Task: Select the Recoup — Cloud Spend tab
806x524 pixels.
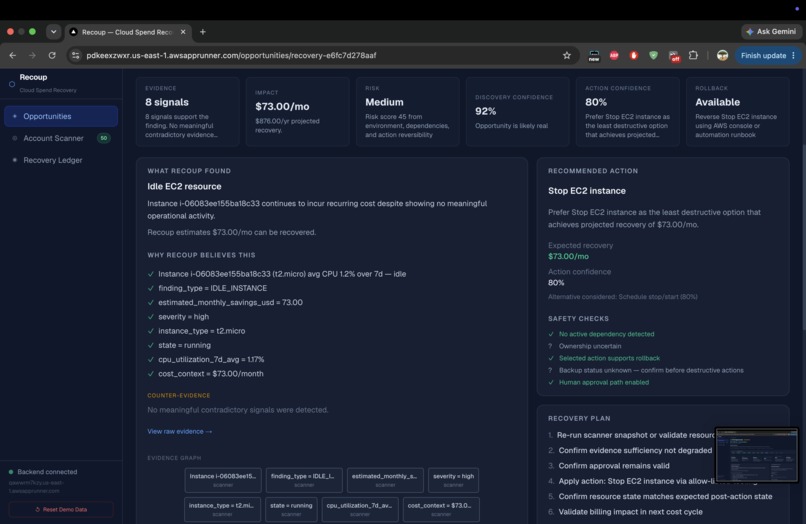Action: click(126, 32)
